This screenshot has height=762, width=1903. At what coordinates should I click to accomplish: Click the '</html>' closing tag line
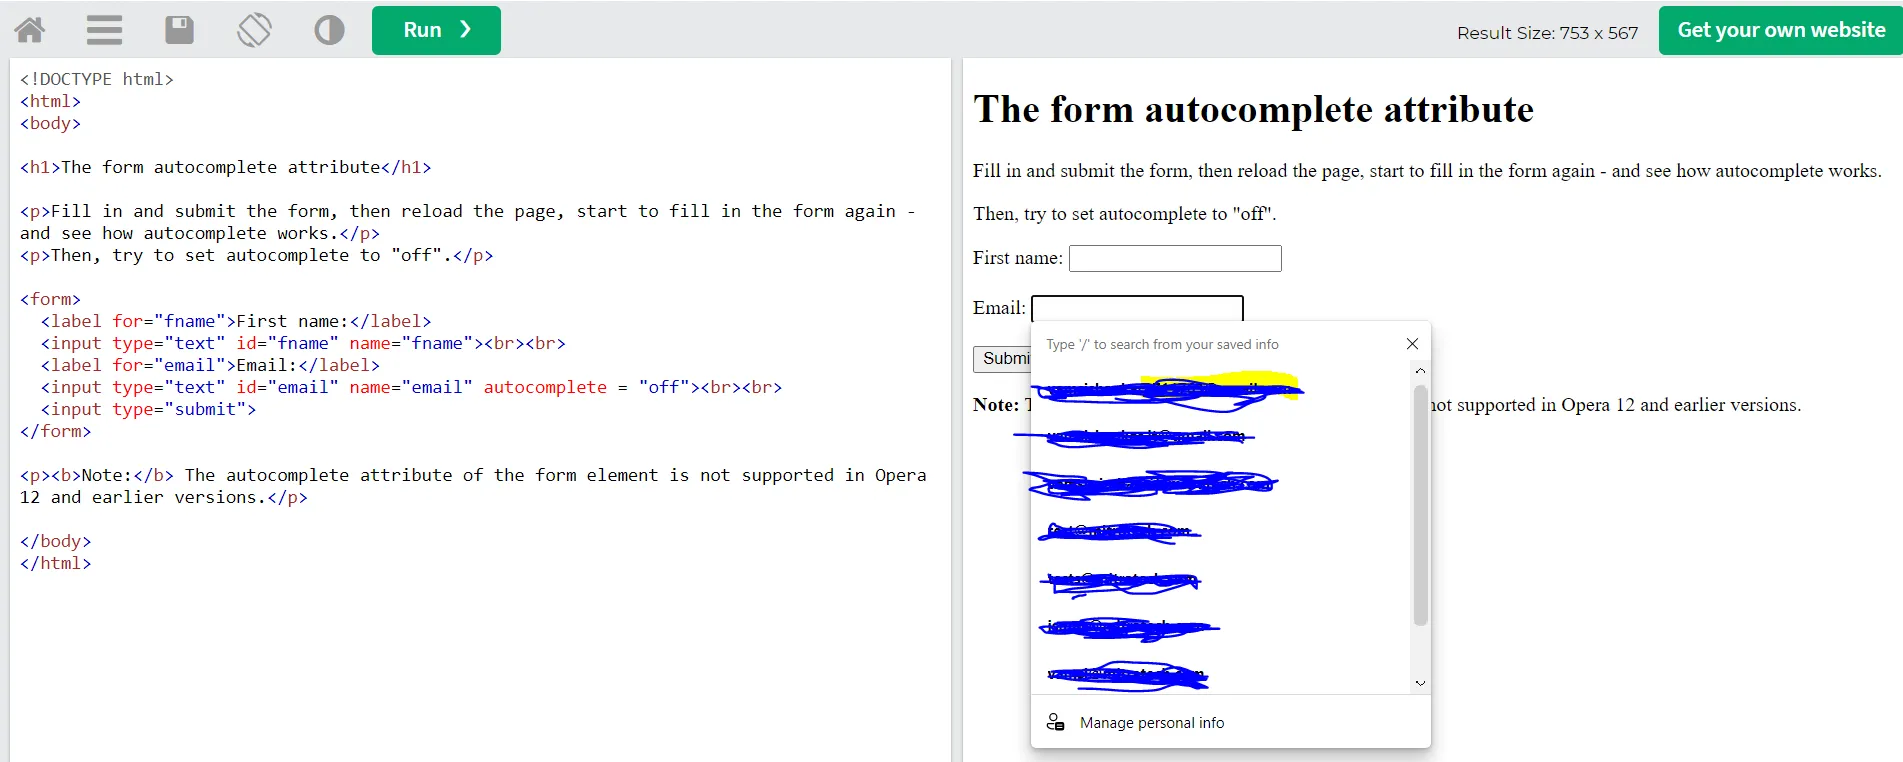click(56, 563)
